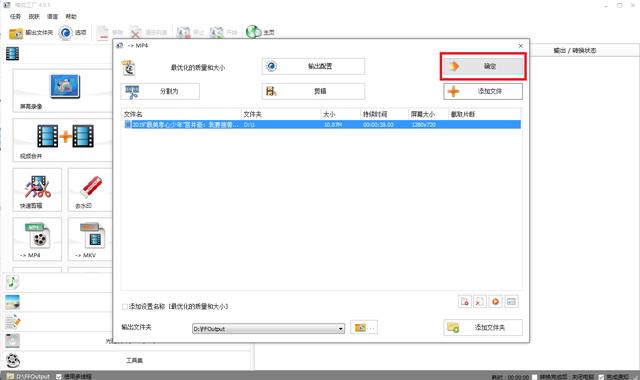Toggle the 添加设置名称 checkbox
This screenshot has width=640, height=380.
(125, 307)
